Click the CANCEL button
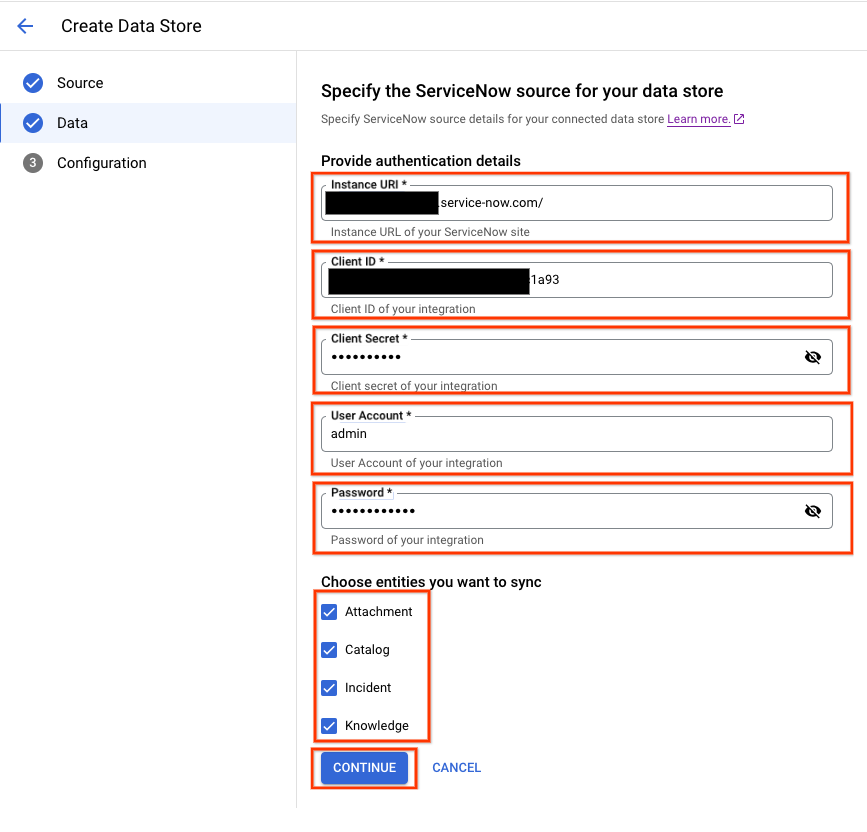Screen dimensions: 867x832 (x=456, y=768)
